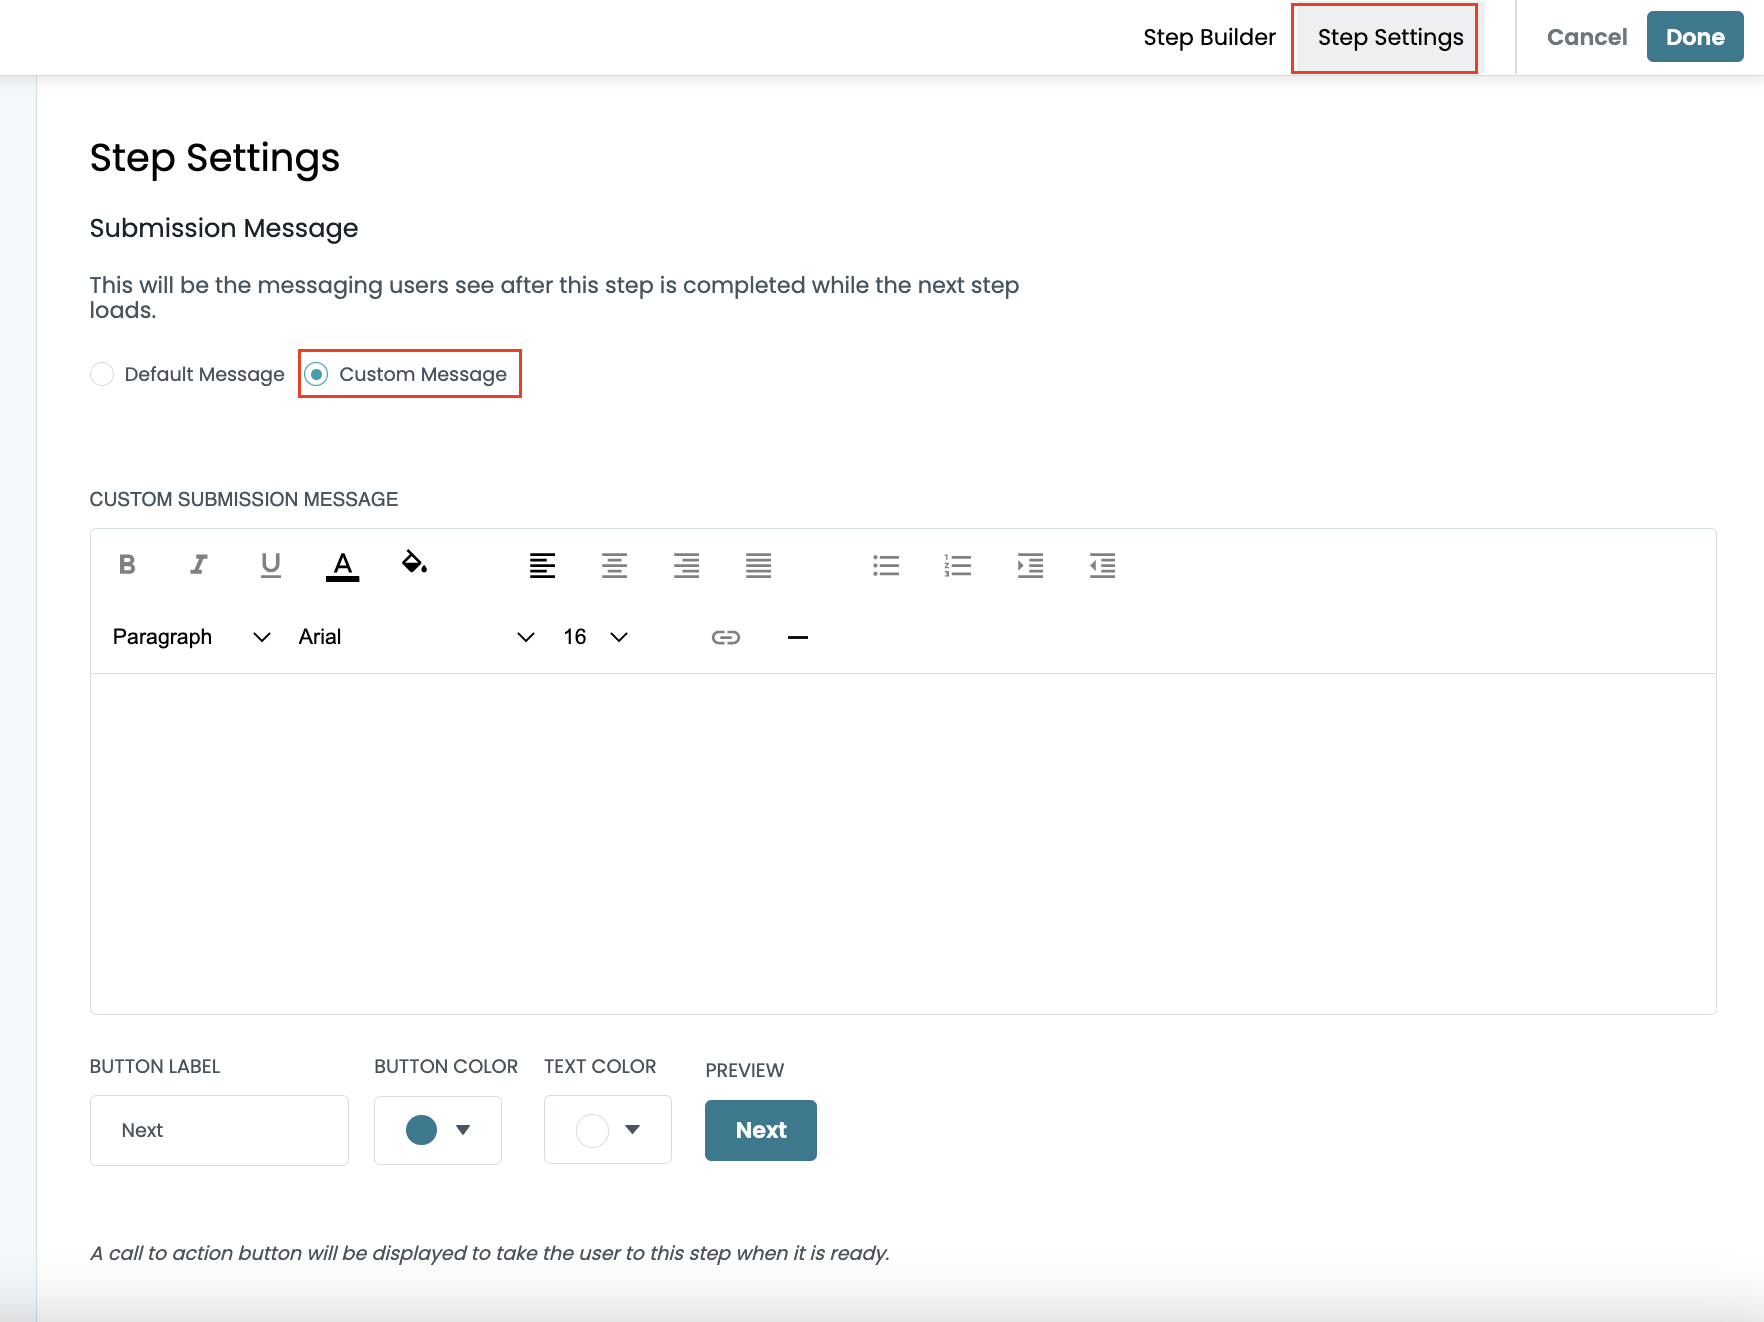Insert a bulleted list
This screenshot has width=1764, height=1322.
click(886, 565)
